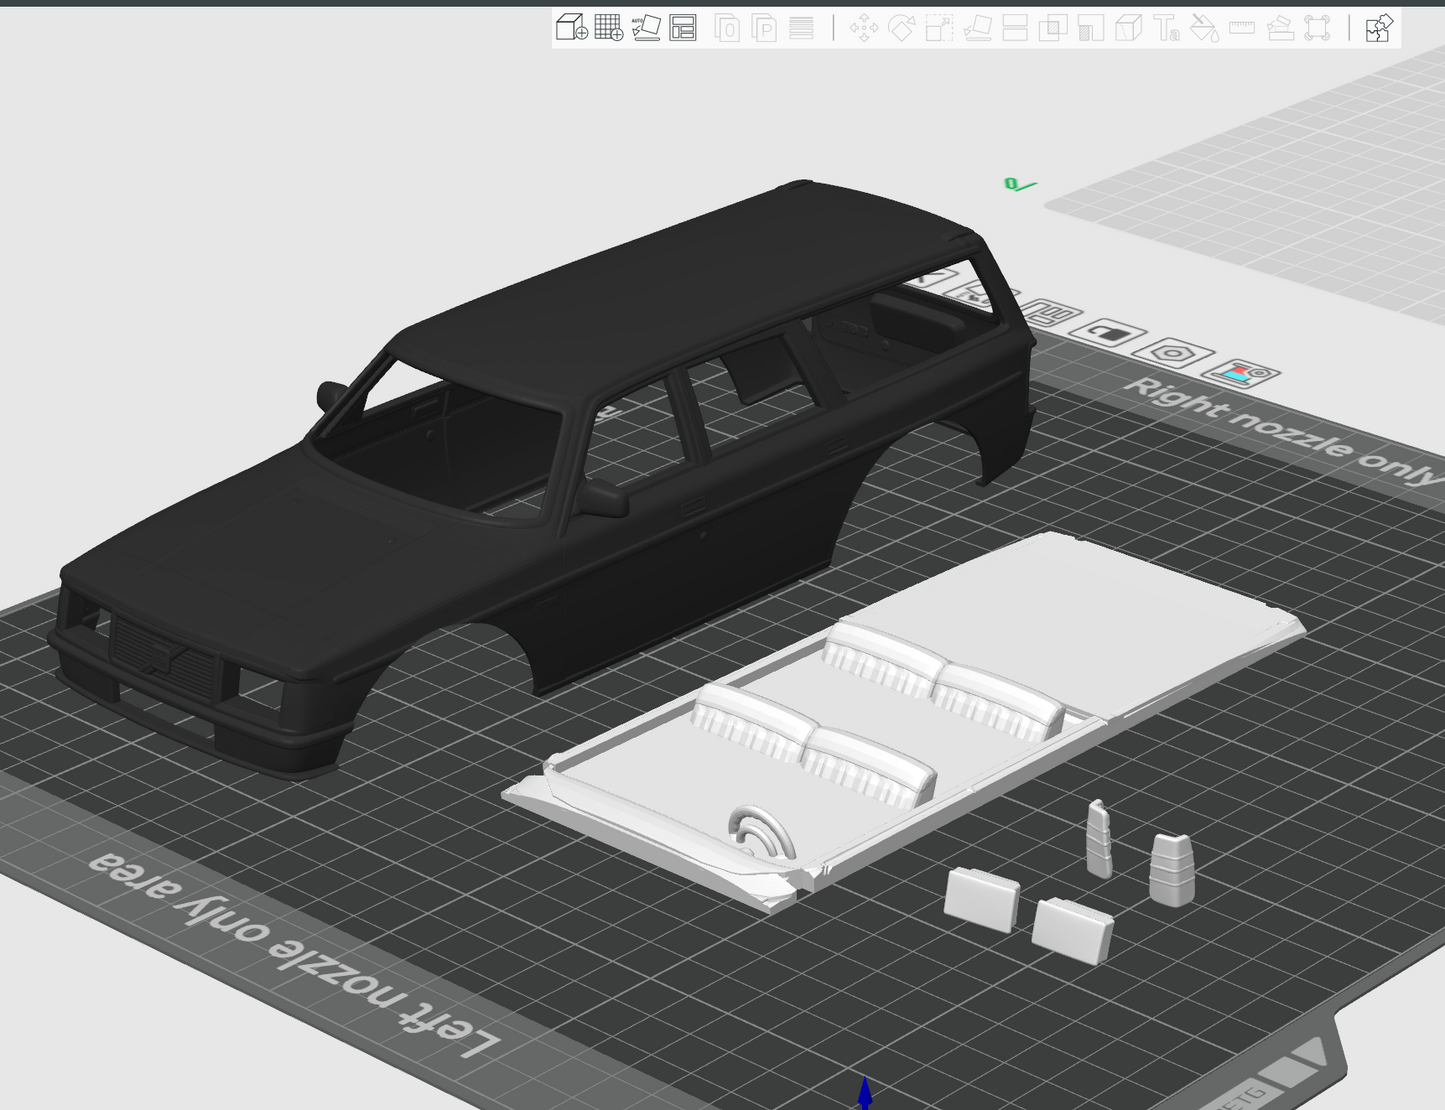The width and height of the screenshot is (1445, 1110).
Task: Open the Mesh Boolean tool
Action: 1053,27
